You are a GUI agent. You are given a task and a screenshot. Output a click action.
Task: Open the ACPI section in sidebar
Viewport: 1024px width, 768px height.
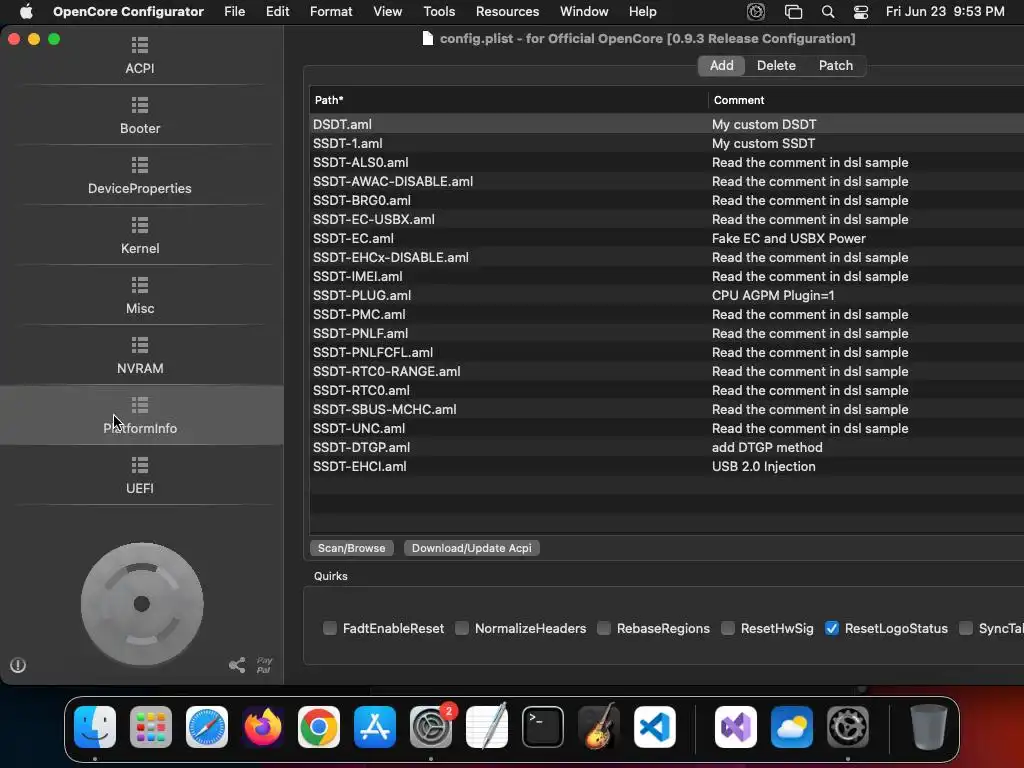(x=140, y=56)
